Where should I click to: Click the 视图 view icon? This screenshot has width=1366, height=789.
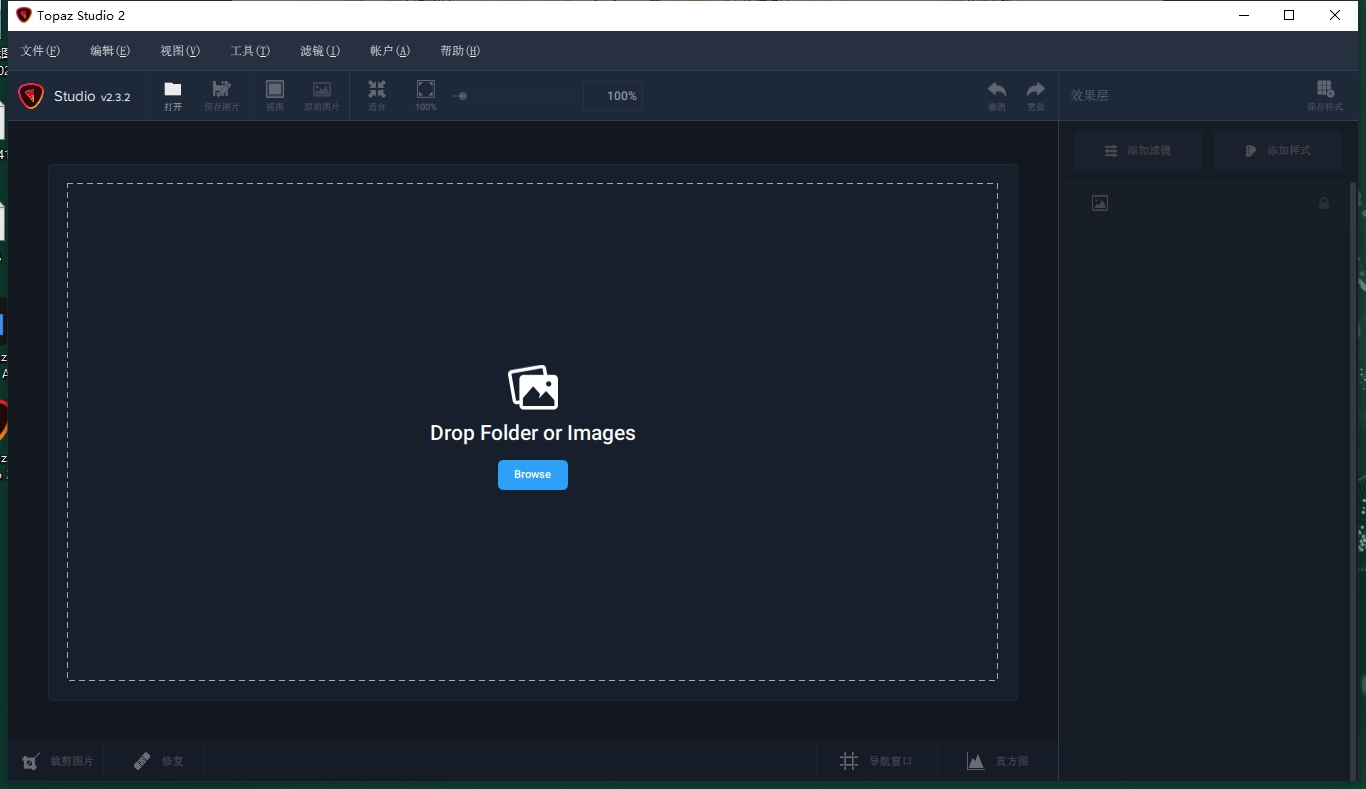(275, 96)
